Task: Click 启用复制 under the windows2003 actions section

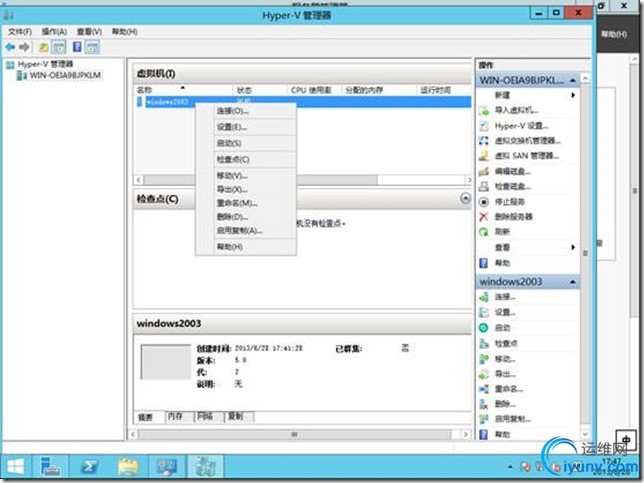Action: 512,419
